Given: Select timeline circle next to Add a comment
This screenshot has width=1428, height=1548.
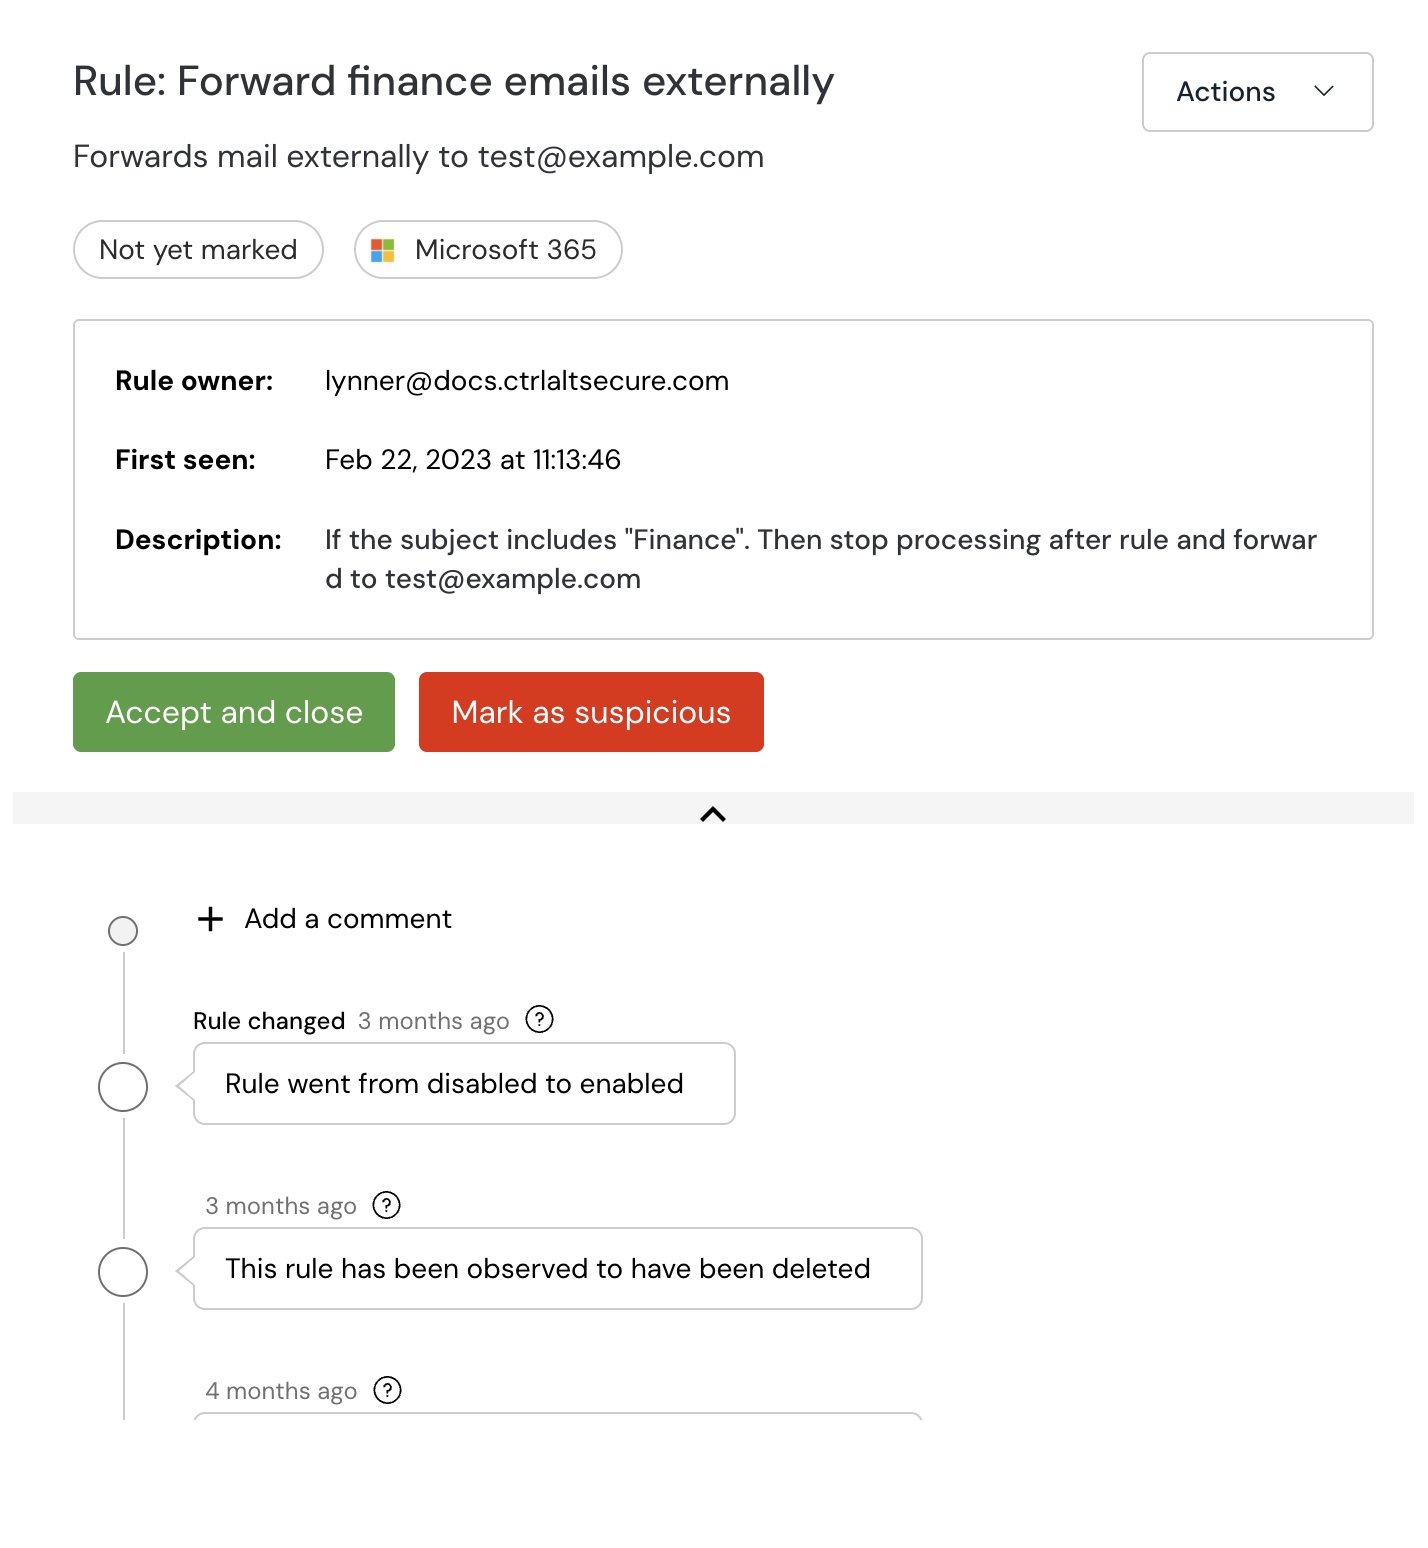Looking at the screenshot, I should tap(122, 930).
